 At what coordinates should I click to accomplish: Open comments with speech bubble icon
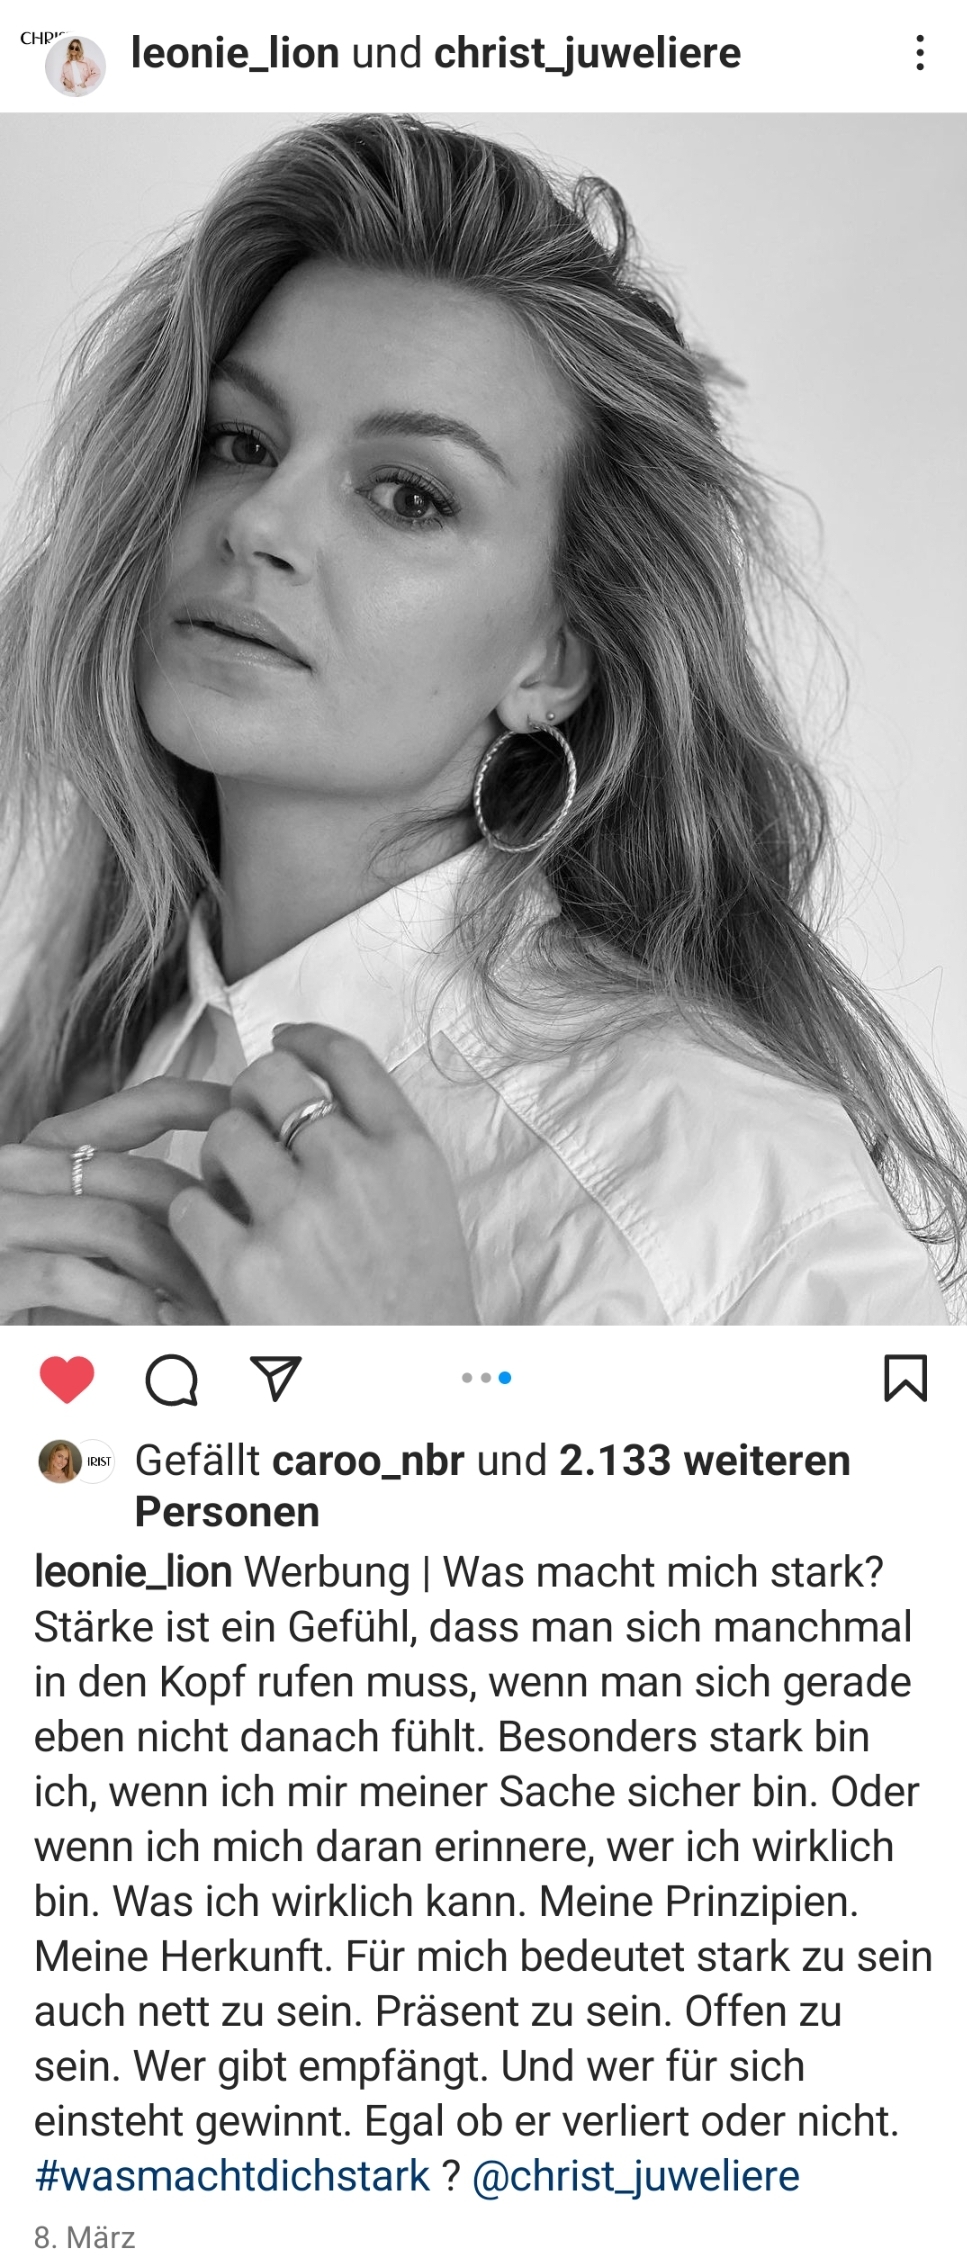171,1379
